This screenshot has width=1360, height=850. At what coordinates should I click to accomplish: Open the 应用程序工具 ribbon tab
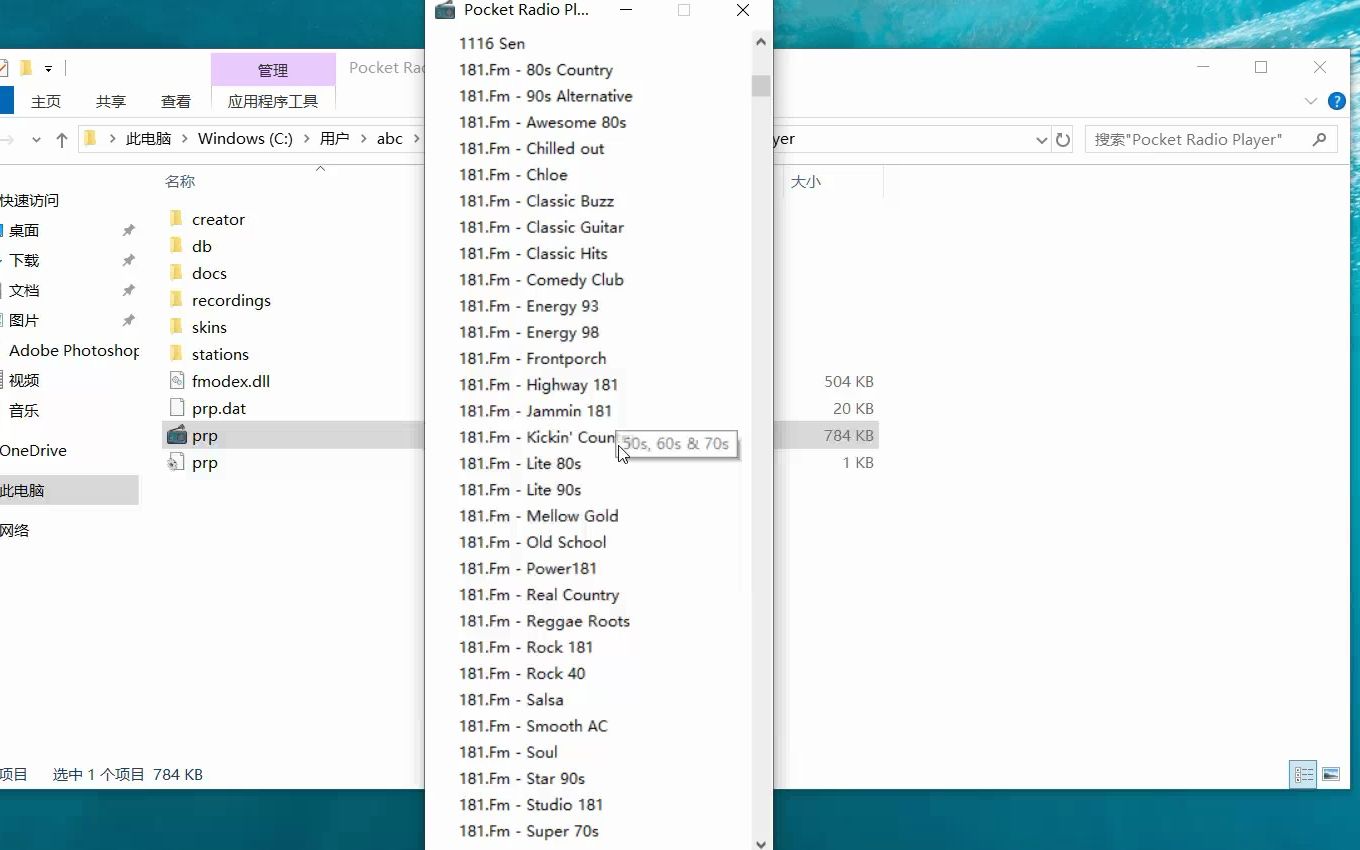click(273, 101)
